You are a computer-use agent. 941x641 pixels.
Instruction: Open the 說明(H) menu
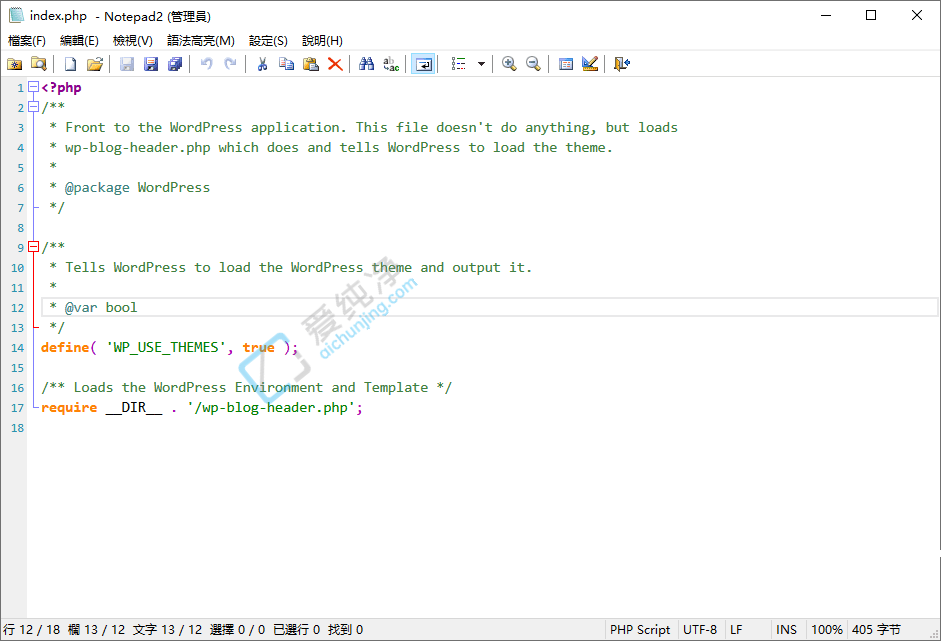[322, 41]
